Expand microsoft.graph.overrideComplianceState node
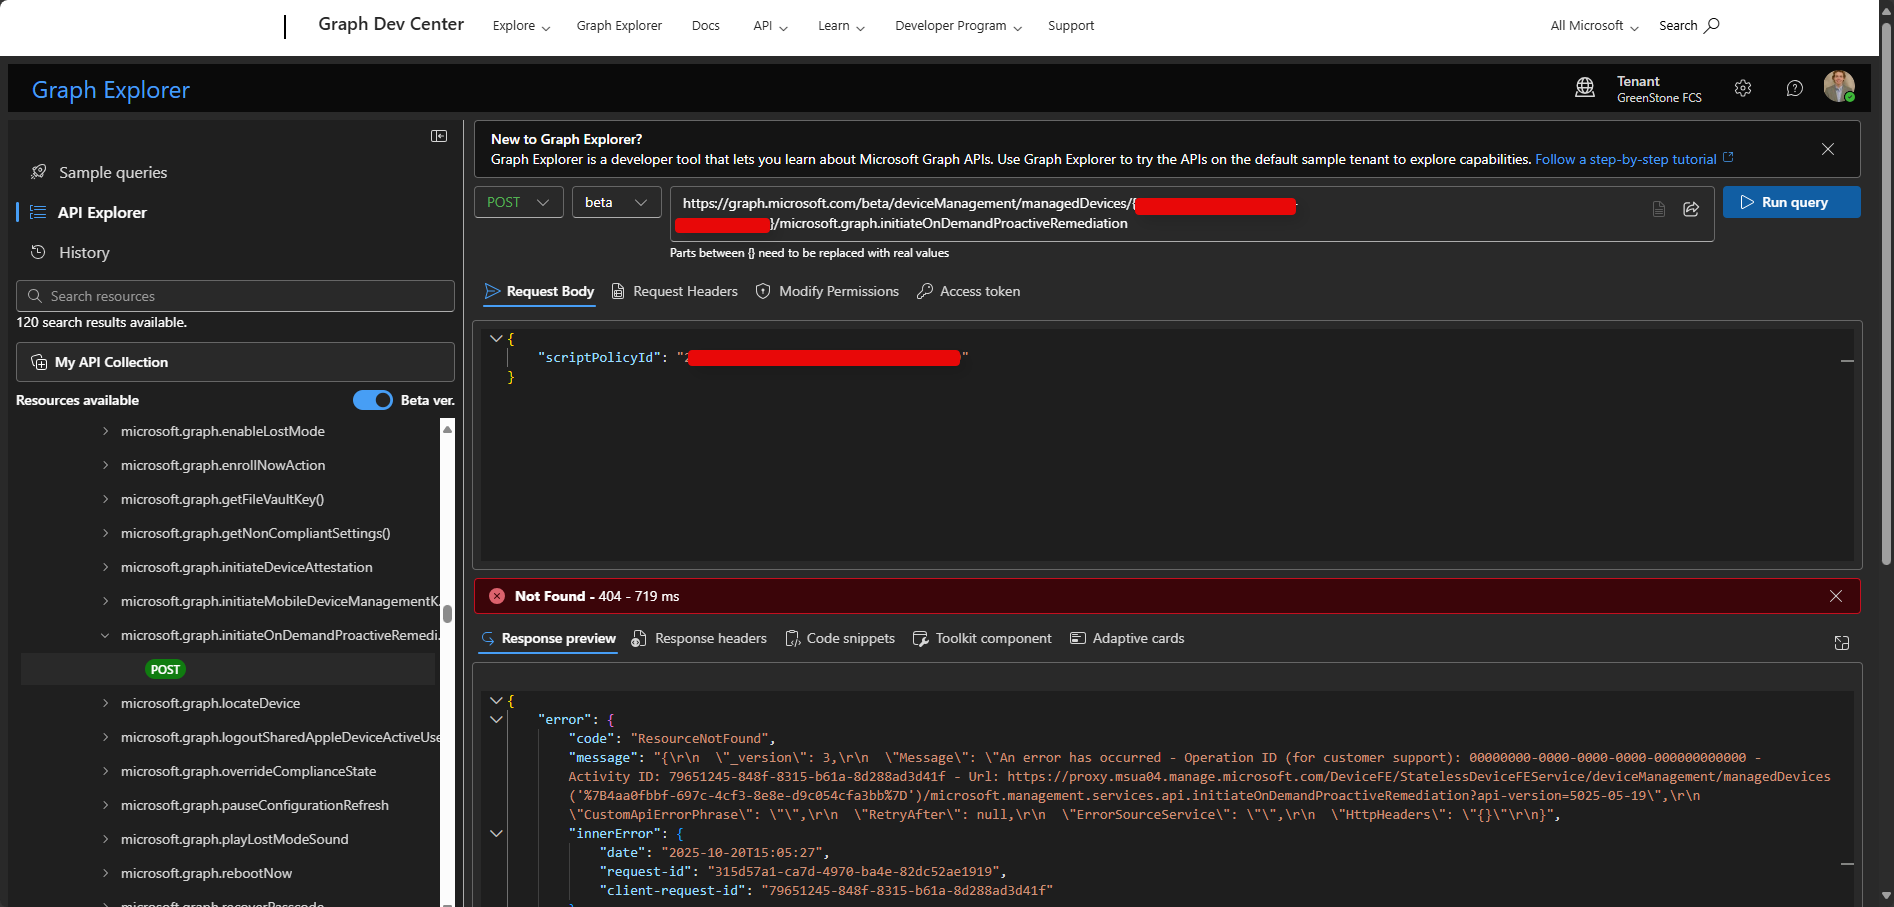 (x=105, y=771)
